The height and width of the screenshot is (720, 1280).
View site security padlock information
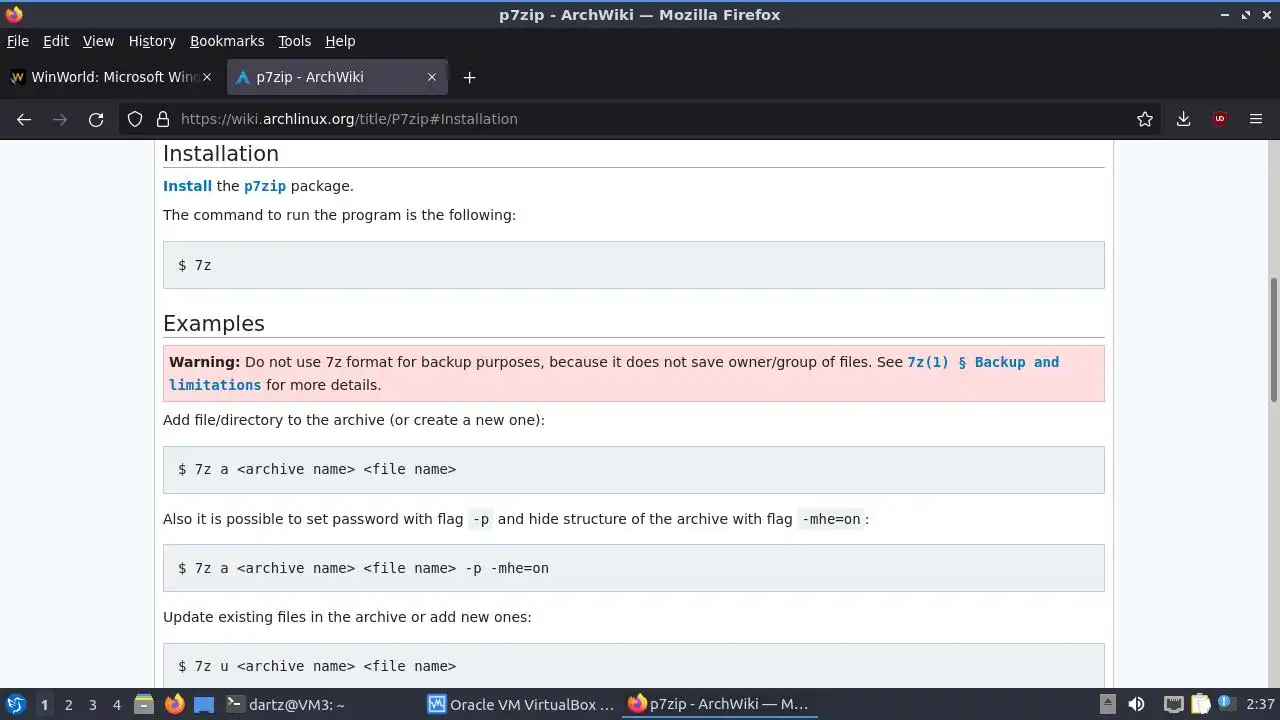[163, 119]
